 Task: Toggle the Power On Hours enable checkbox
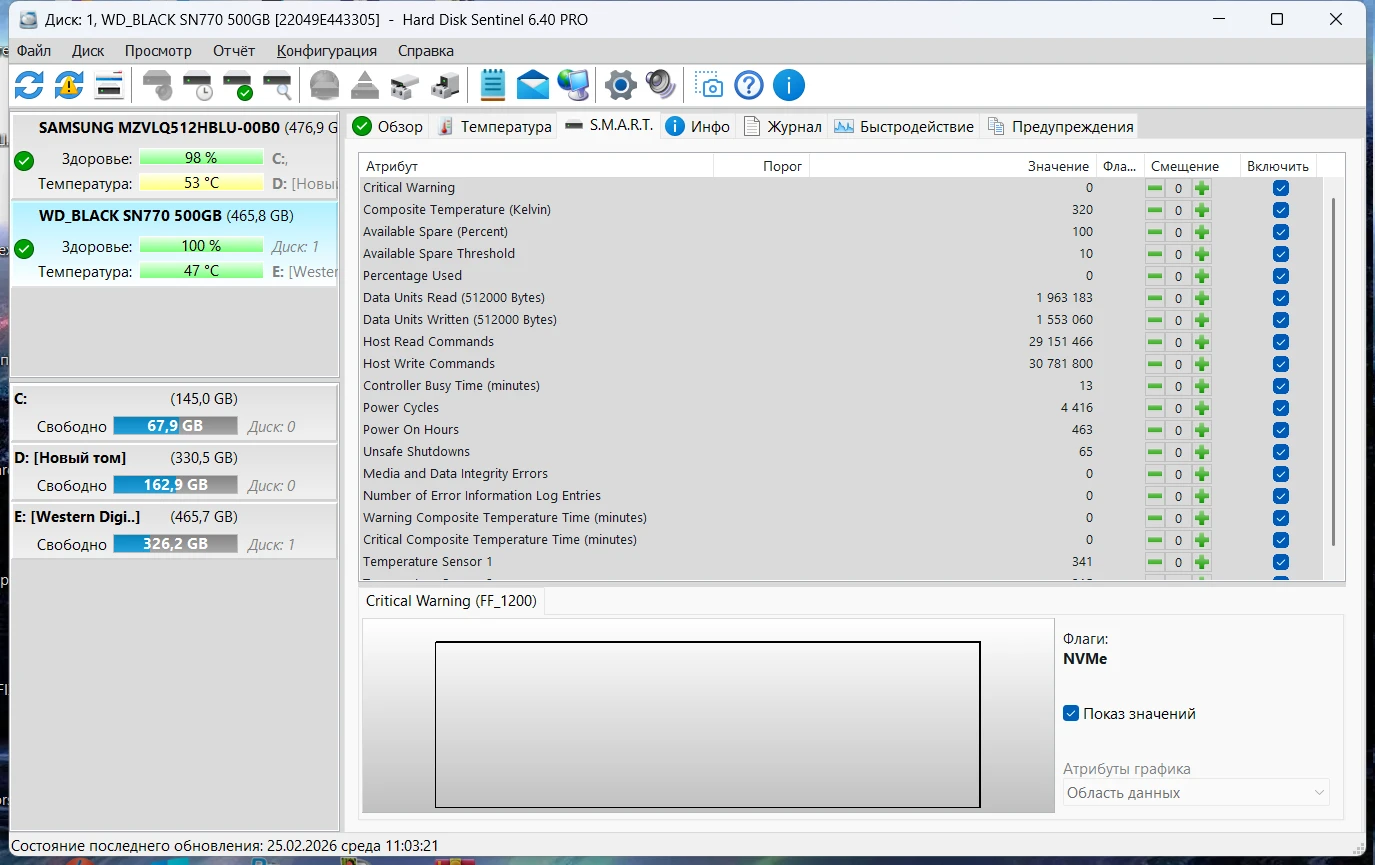click(x=1280, y=430)
